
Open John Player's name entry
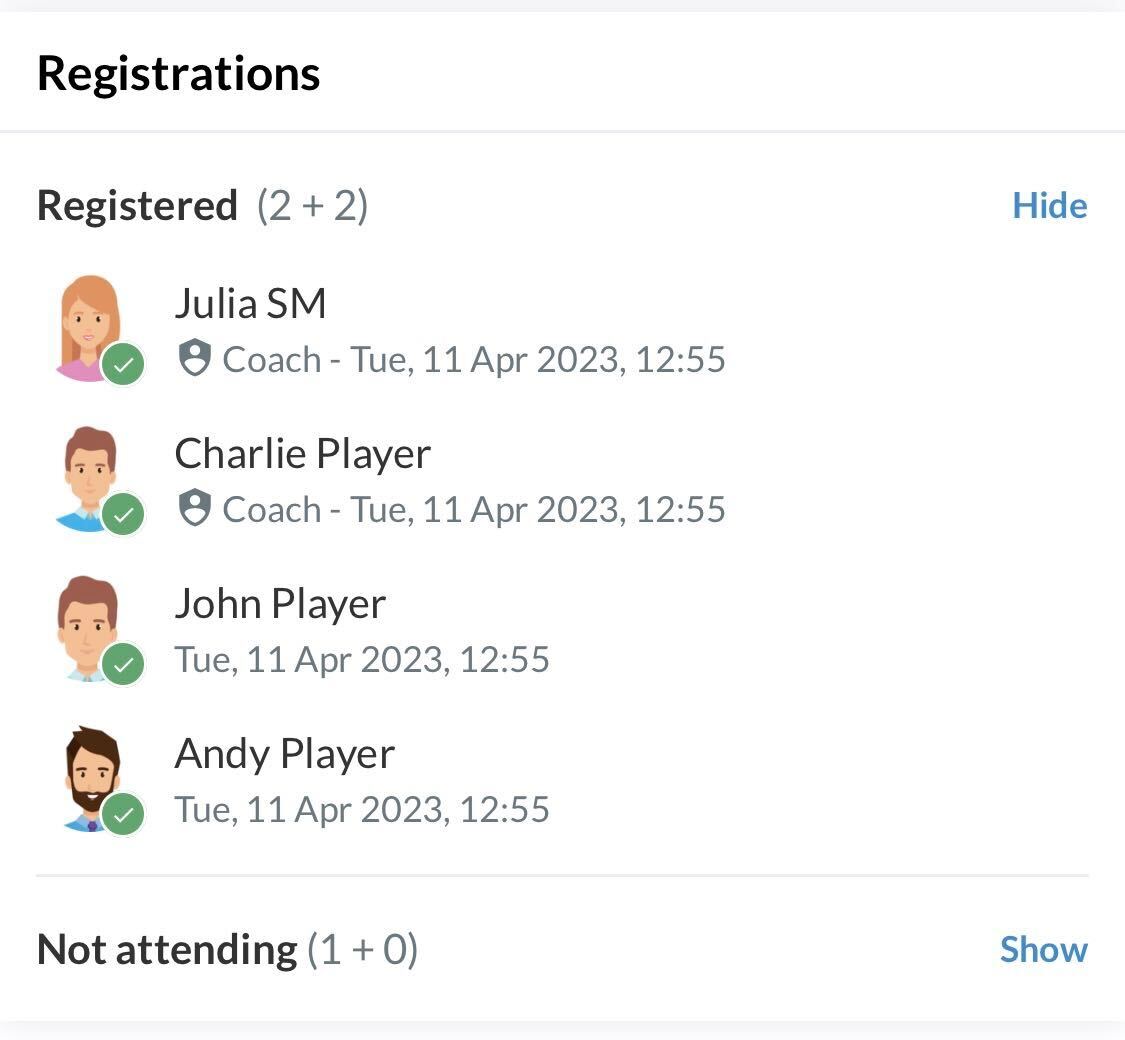[280, 604]
